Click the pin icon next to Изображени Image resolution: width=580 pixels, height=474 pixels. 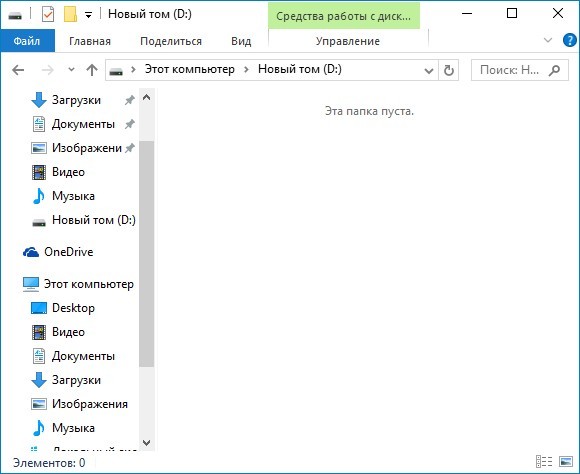(129, 148)
